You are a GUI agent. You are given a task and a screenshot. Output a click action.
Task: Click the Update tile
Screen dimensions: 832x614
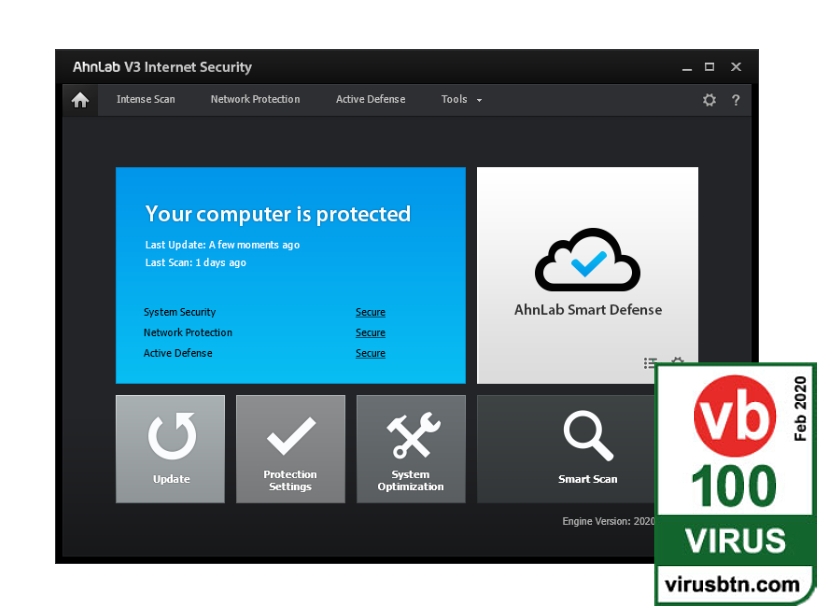pyautogui.click(x=170, y=448)
